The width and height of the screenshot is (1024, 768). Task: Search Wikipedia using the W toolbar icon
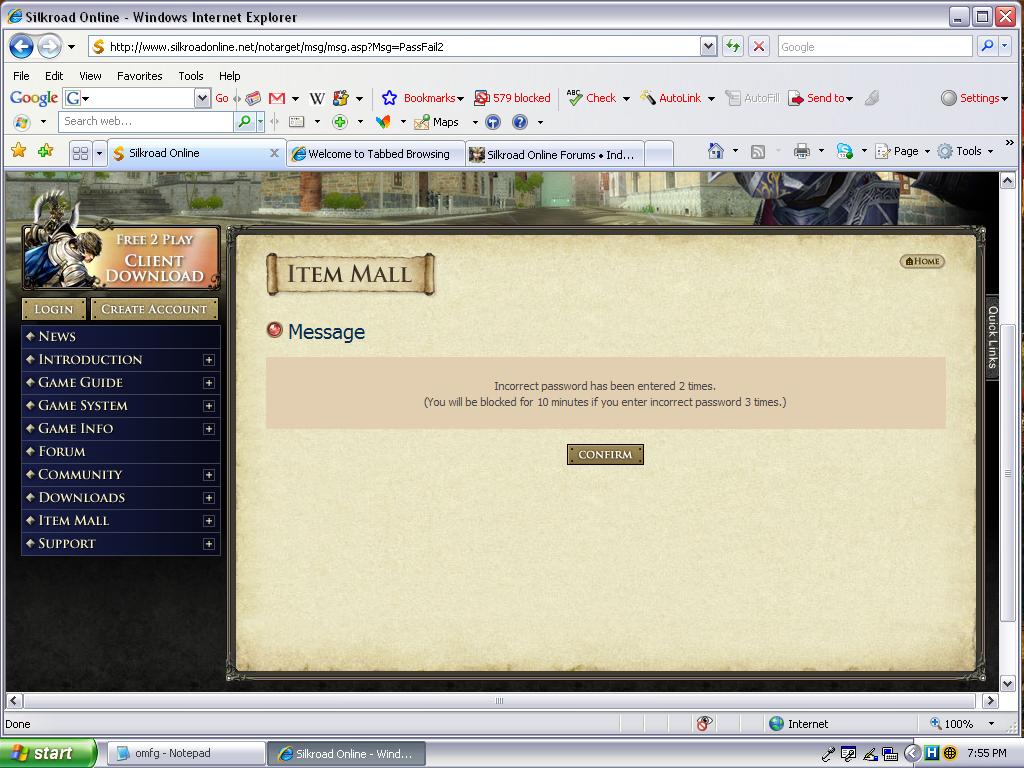click(x=319, y=97)
